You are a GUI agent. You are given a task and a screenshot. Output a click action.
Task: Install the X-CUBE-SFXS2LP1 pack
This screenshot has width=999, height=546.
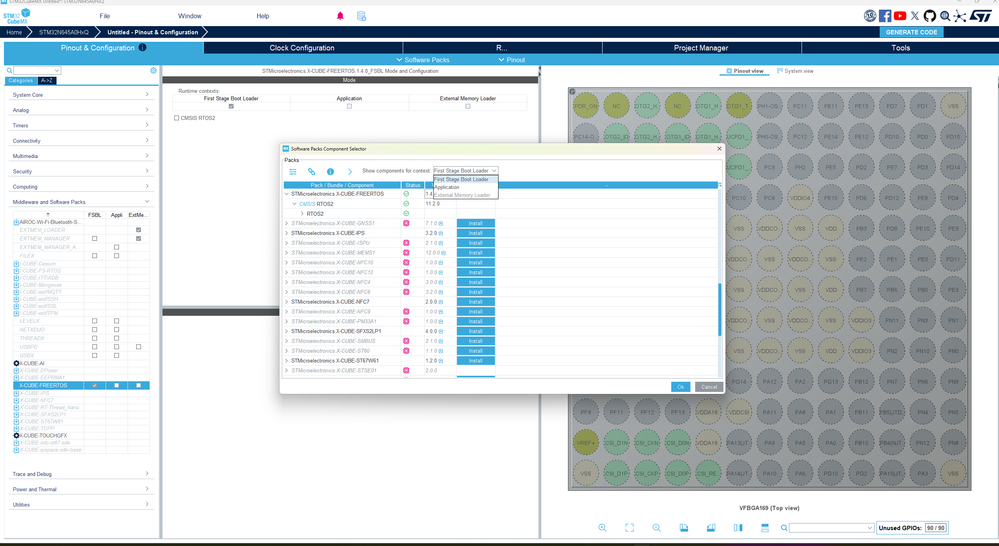[x=475, y=331]
